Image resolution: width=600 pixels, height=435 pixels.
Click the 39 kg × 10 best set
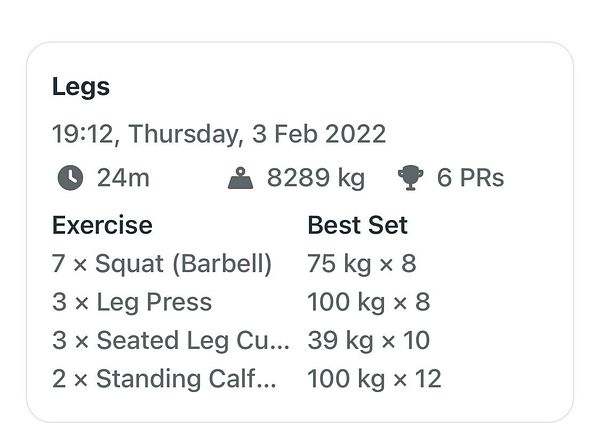click(368, 340)
